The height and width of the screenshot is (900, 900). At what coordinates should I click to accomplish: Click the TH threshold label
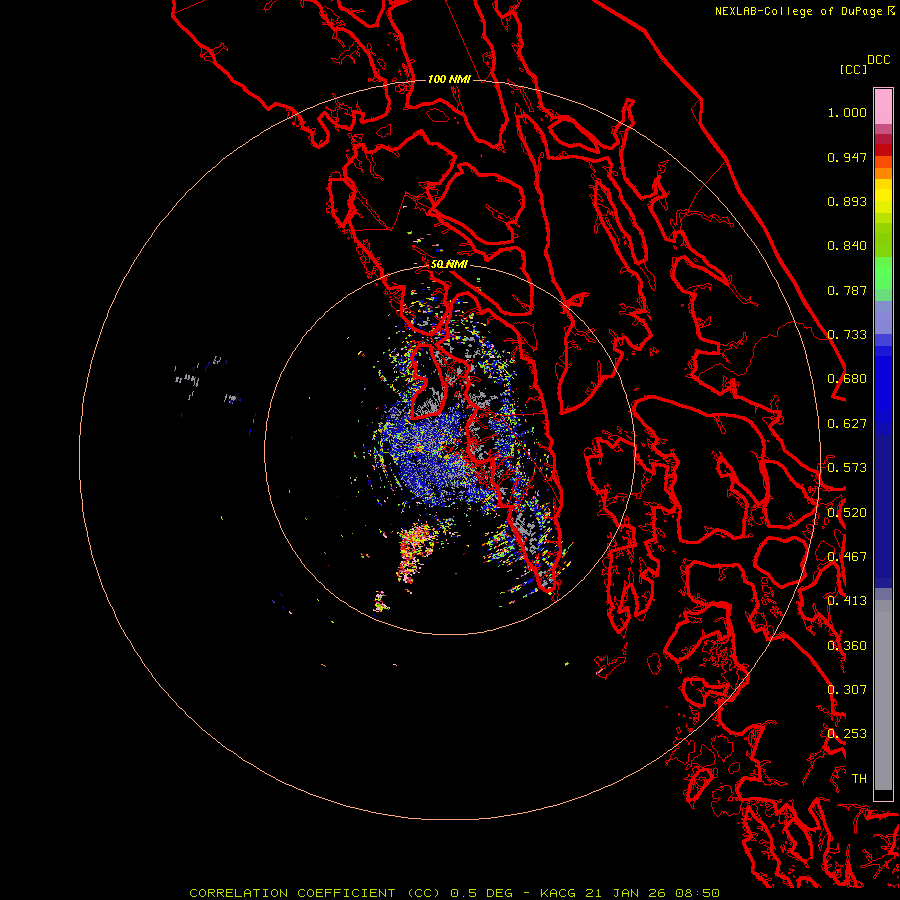click(859, 779)
